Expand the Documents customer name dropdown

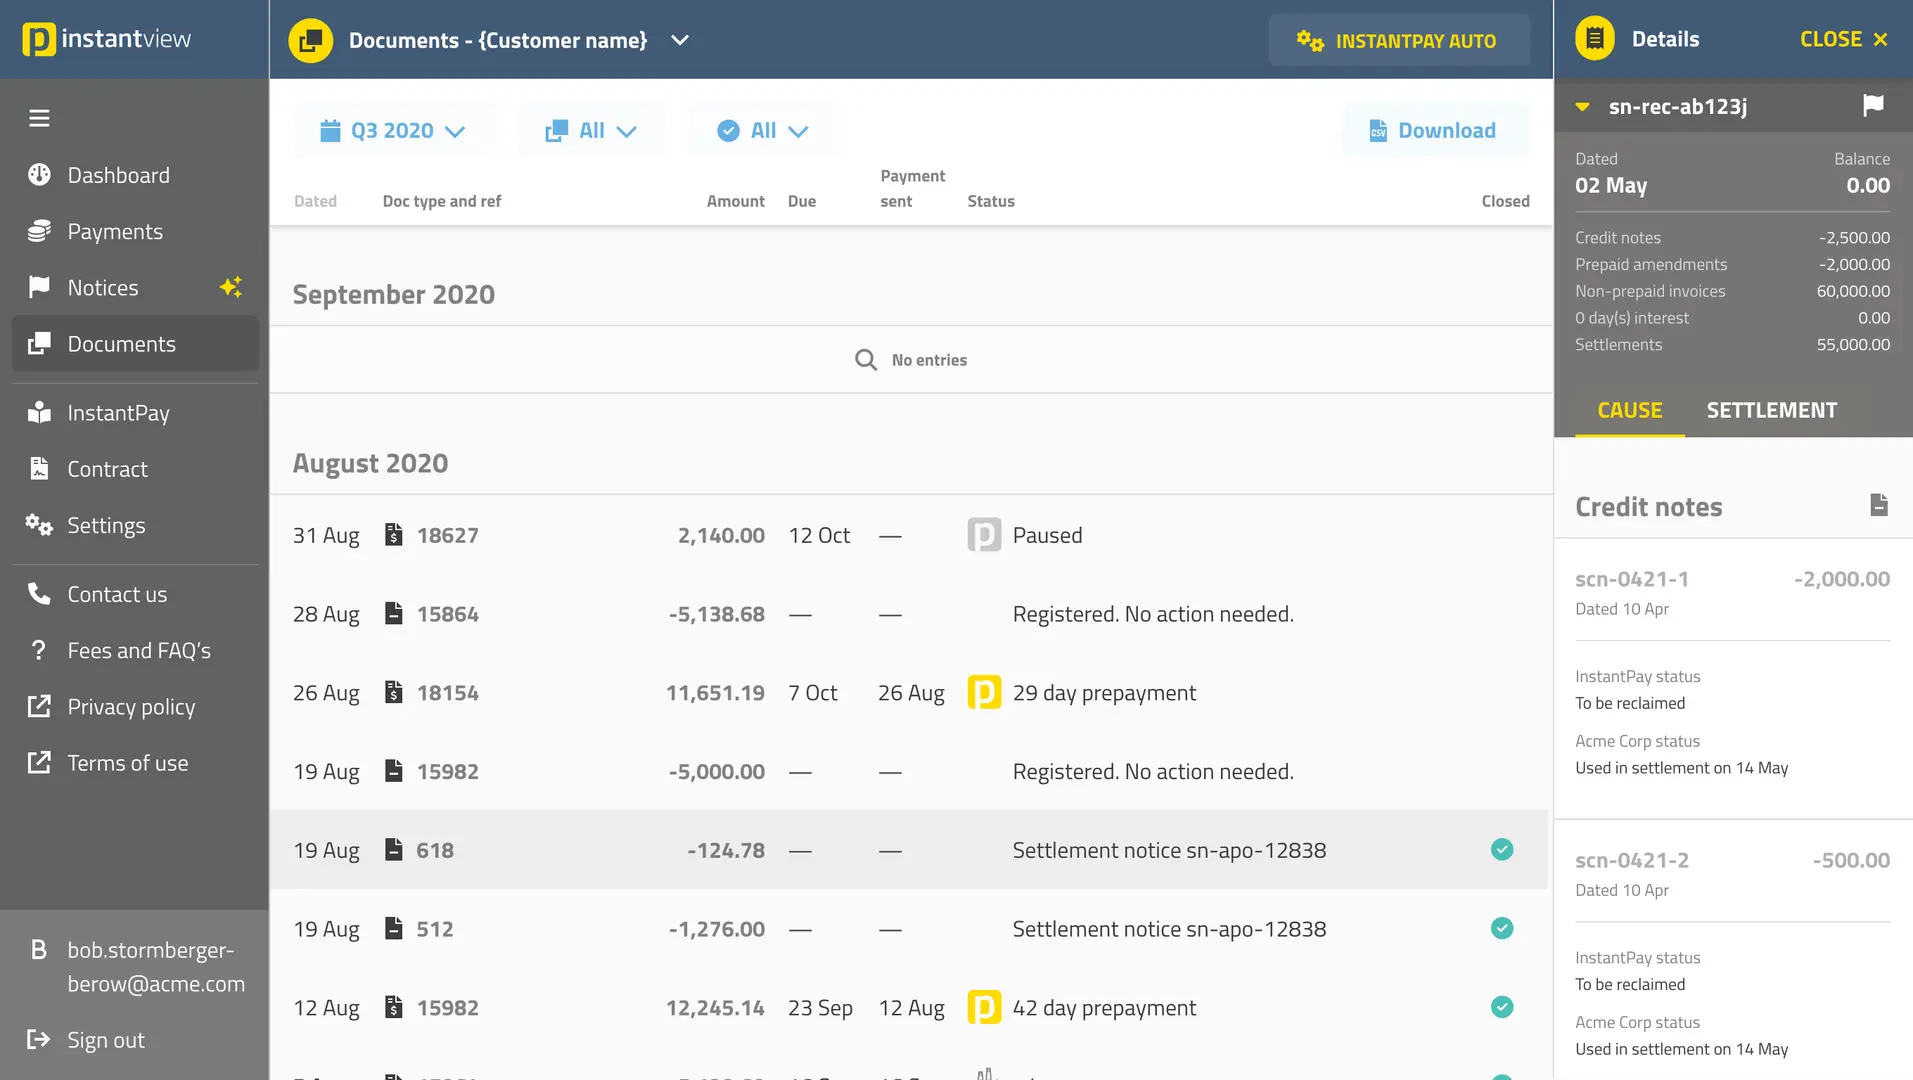[680, 40]
